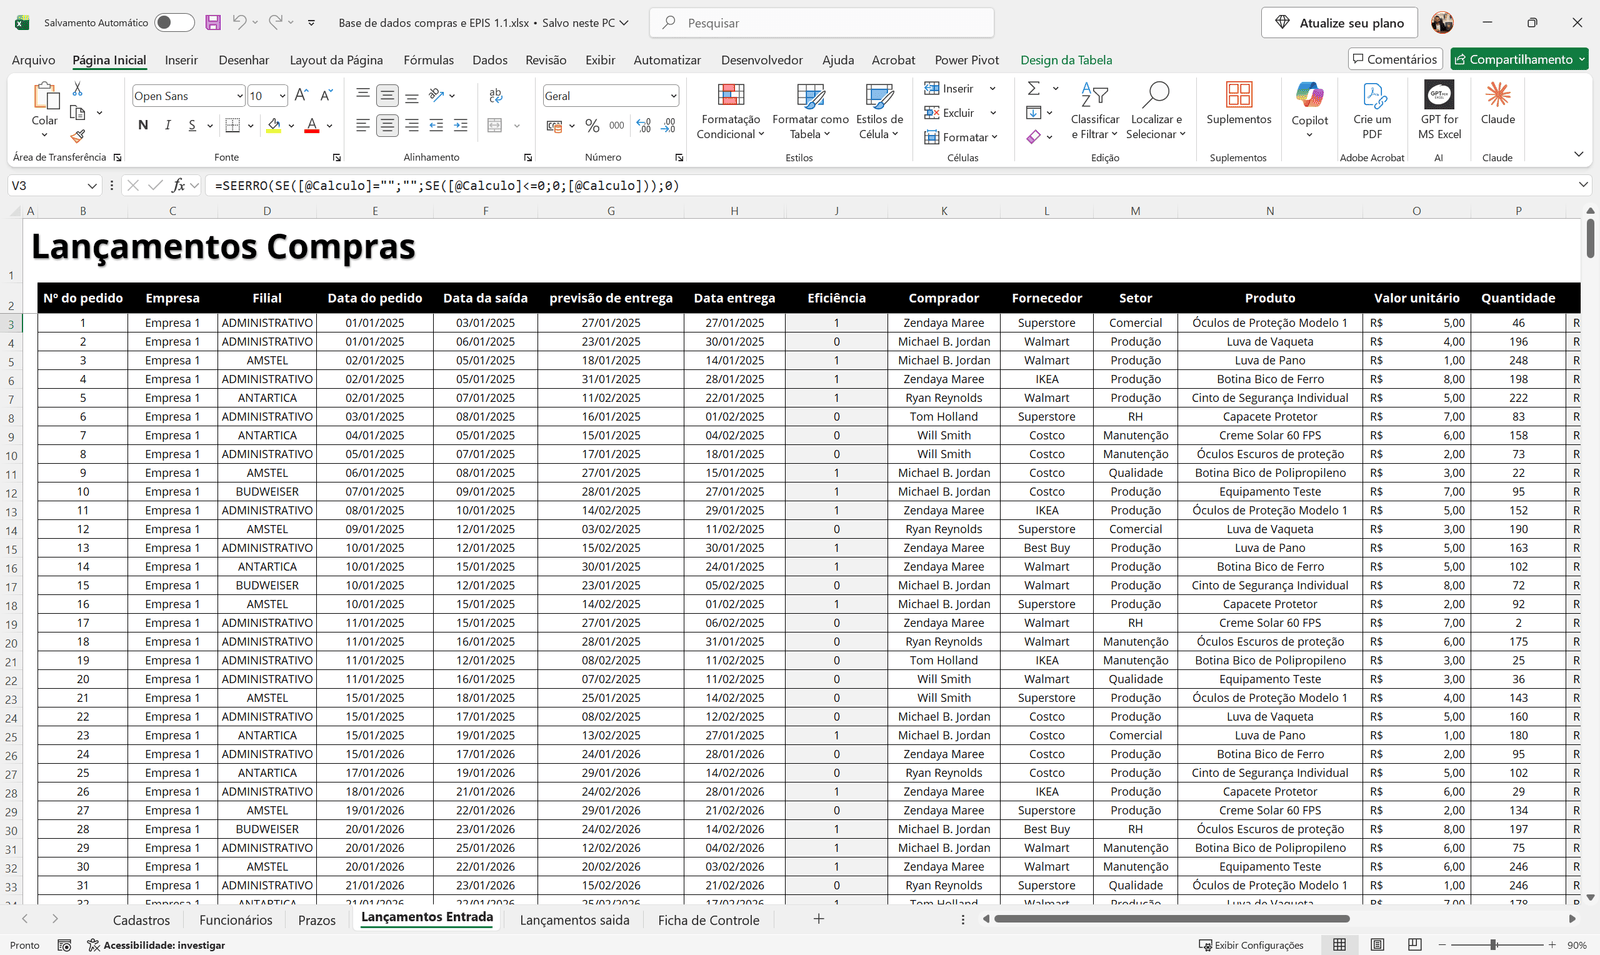Click the Pesquisar search box
This screenshot has width=1600, height=955.
pyautogui.click(x=822, y=22)
